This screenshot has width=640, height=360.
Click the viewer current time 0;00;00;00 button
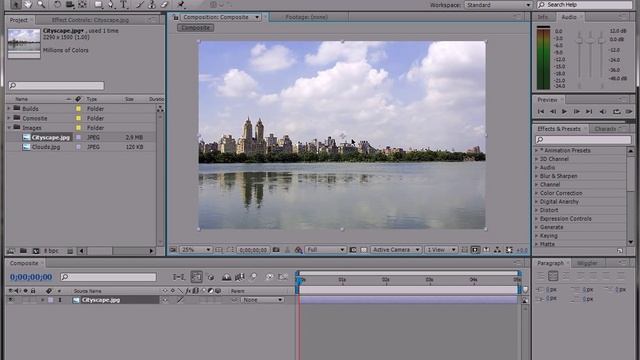[253, 249]
